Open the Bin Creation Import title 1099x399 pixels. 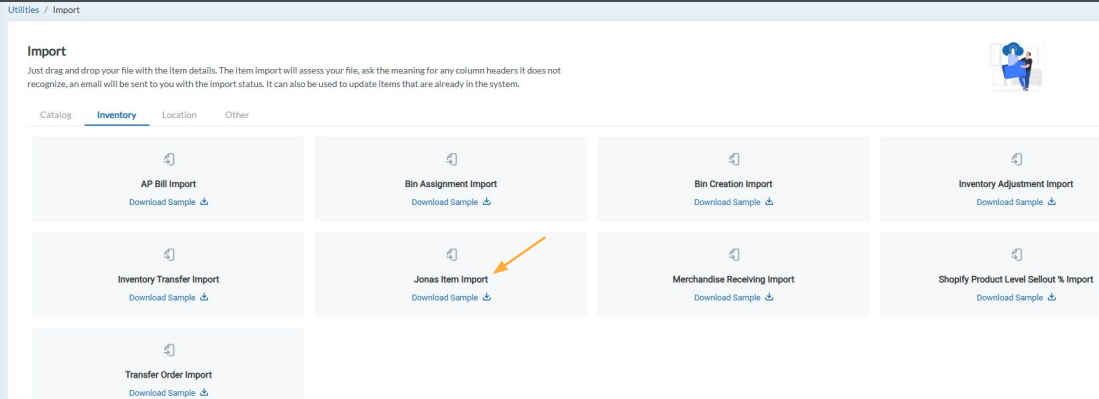pos(733,184)
